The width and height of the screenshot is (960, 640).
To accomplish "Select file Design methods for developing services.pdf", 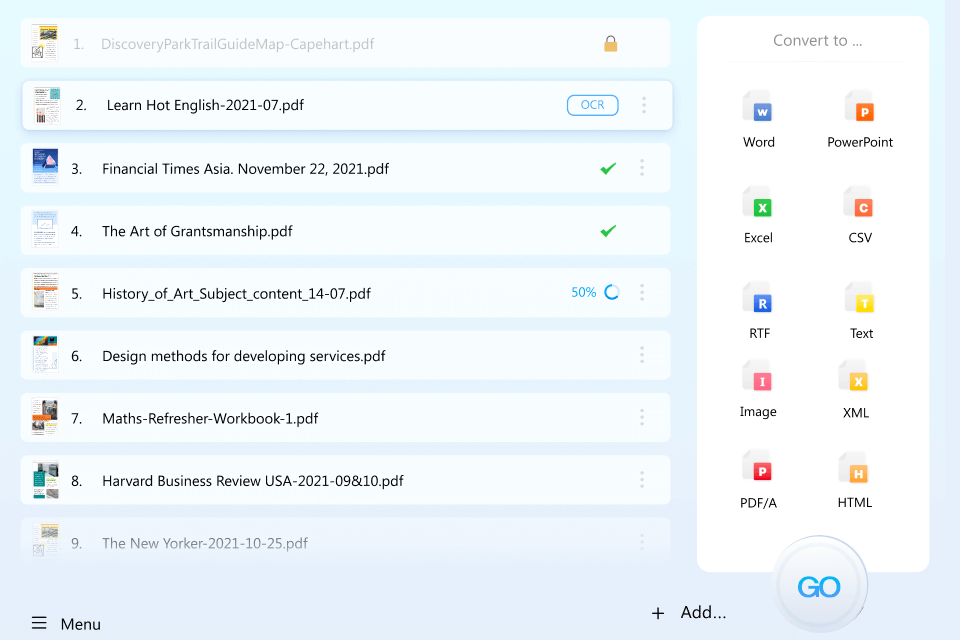I will tap(345, 355).
